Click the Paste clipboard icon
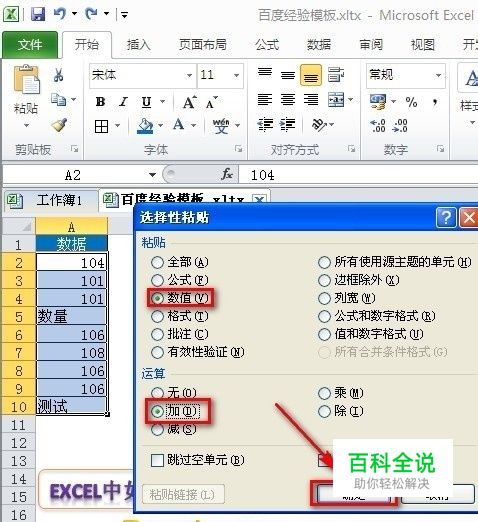Viewport: 478px width, 522px height. [x=26, y=80]
